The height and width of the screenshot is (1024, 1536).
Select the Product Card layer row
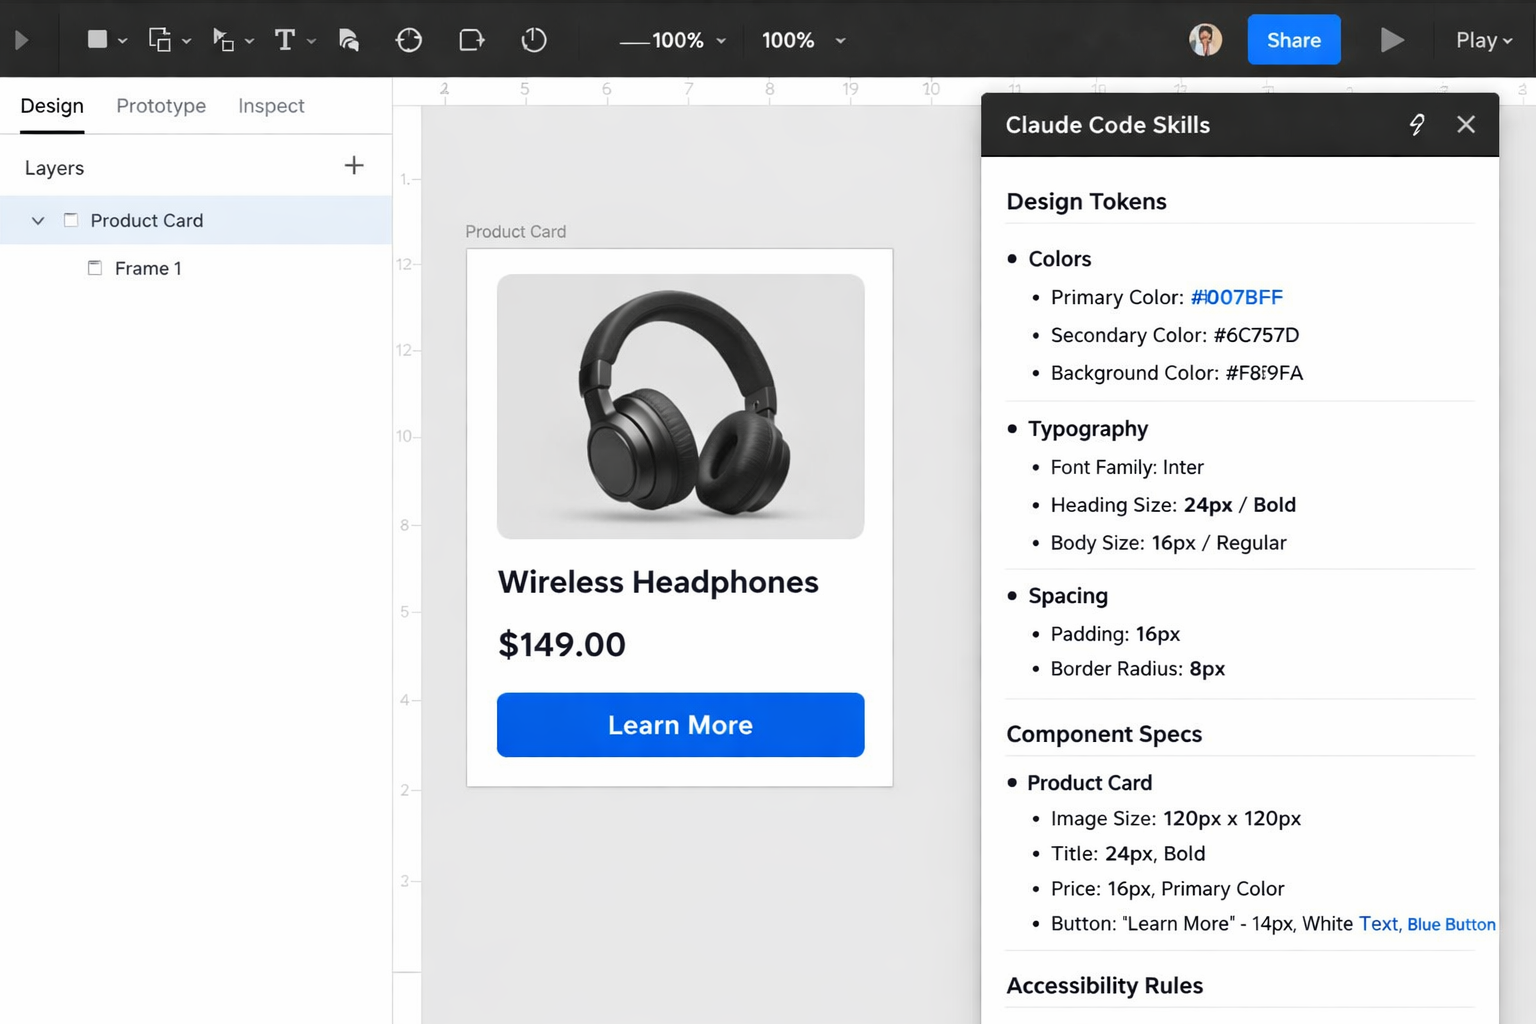196,220
